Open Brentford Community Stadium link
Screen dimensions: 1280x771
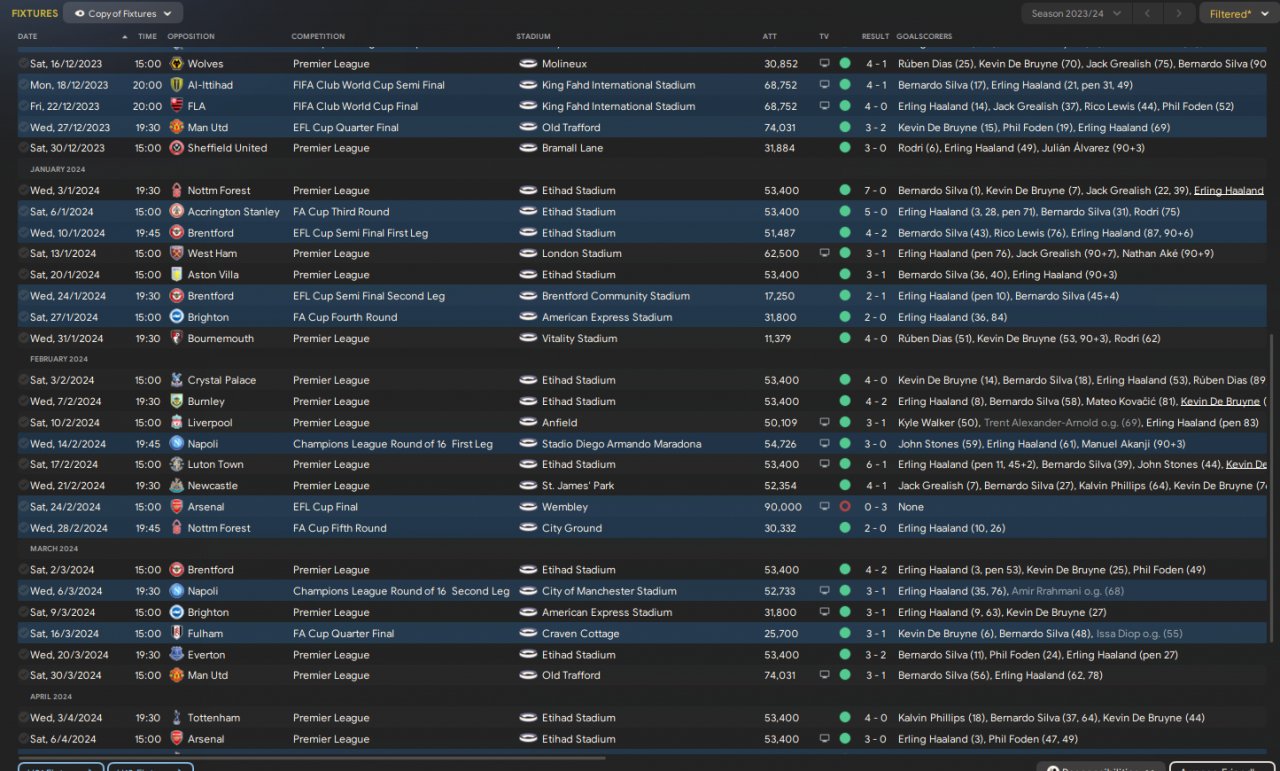[616, 296]
